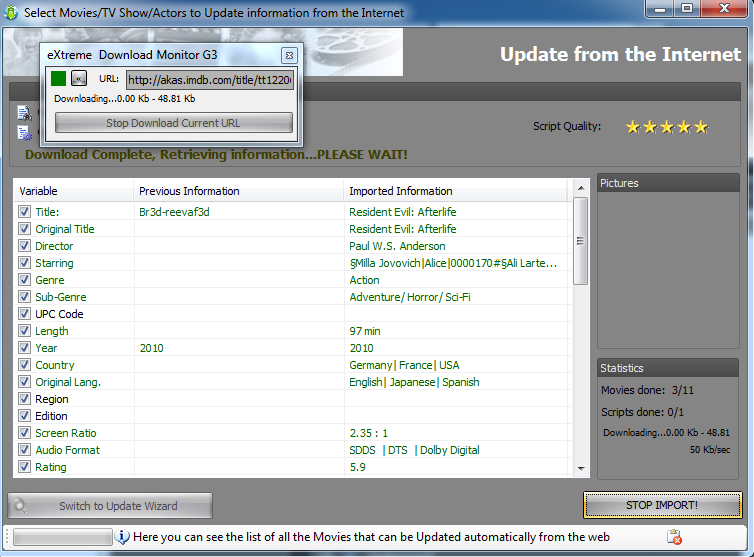This screenshot has height=557, width=754.
Task: Click Switch to Update Wizard button
Action: tap(110, 506)
